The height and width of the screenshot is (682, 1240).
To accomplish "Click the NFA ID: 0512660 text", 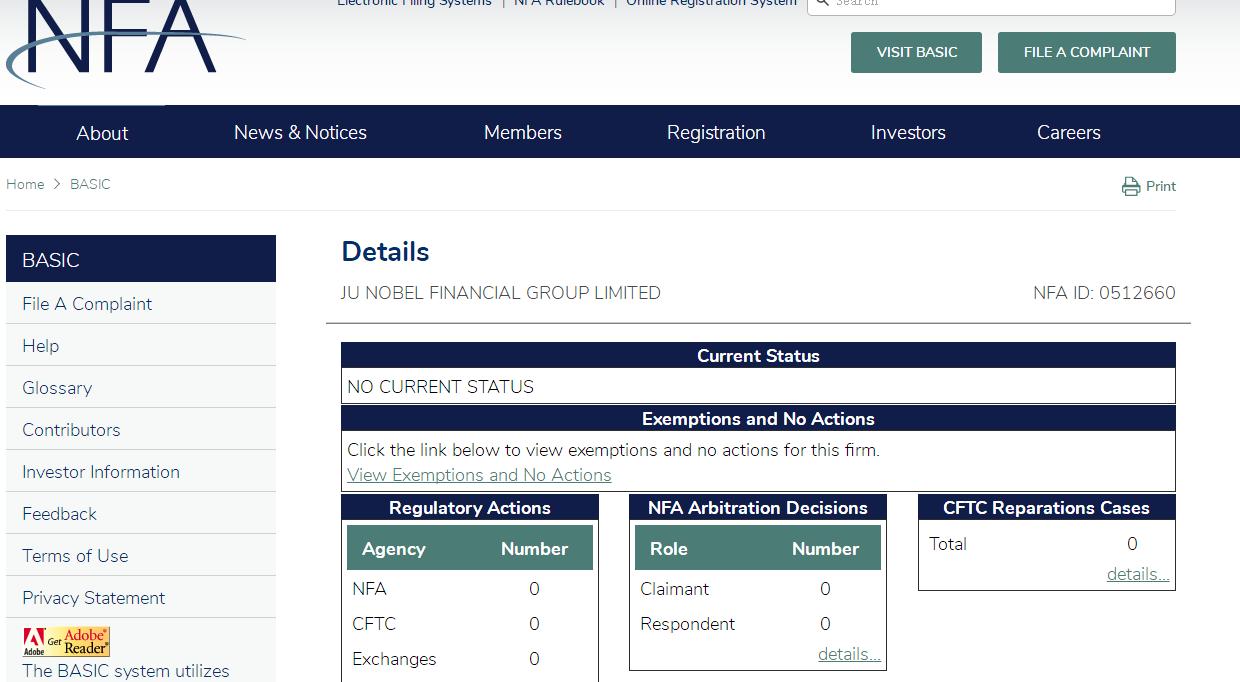I will [x=1104, y=293].
